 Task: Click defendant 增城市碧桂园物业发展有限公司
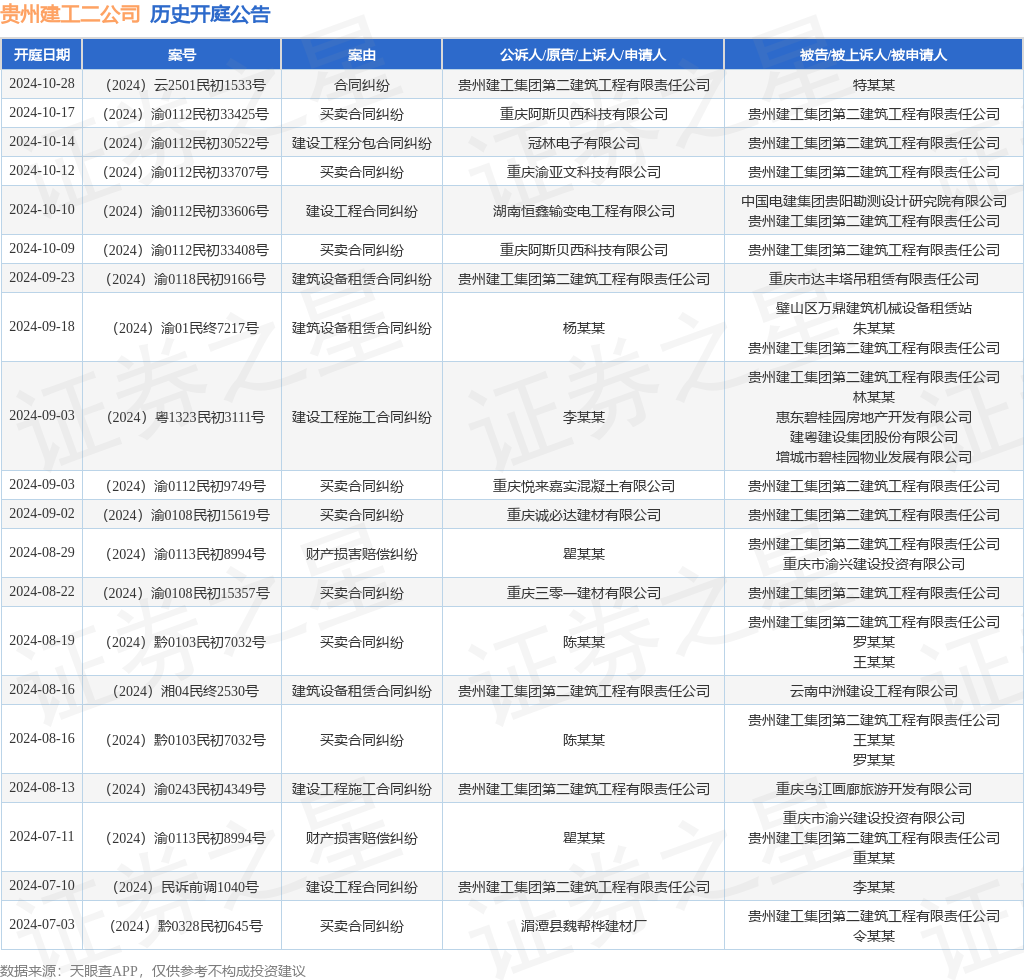click(x=873, y=457)
